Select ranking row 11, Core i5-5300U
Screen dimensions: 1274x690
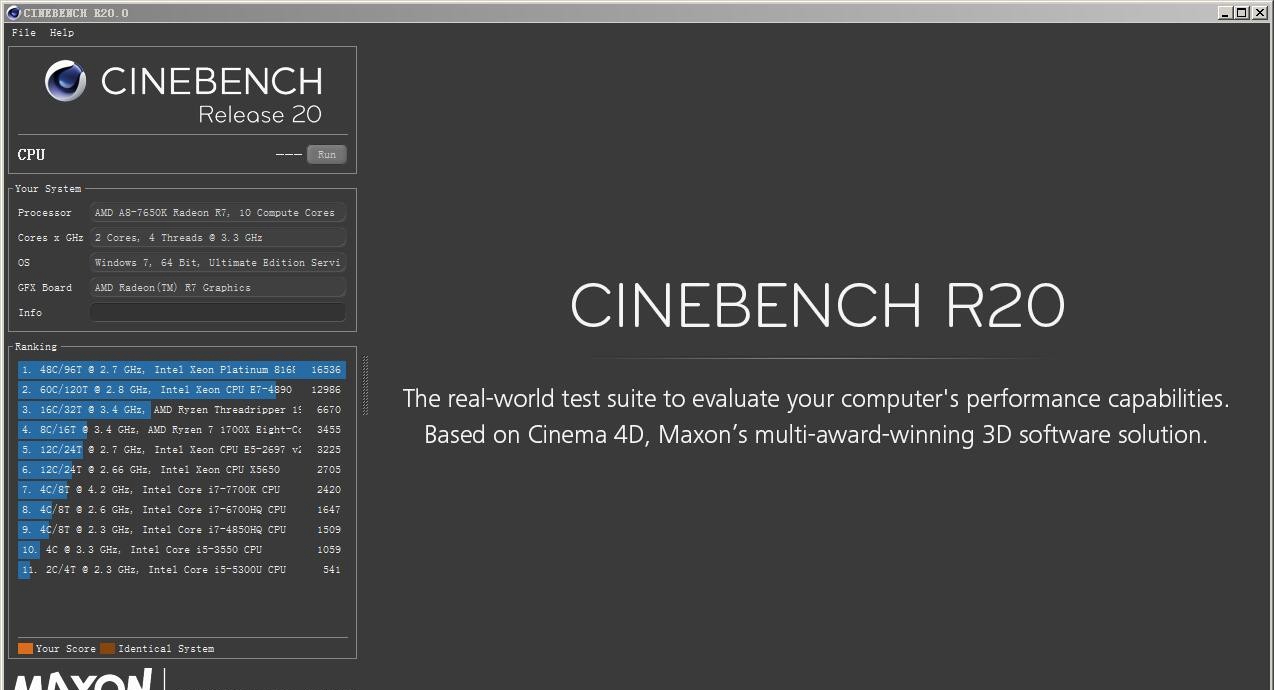click(182, 570)
